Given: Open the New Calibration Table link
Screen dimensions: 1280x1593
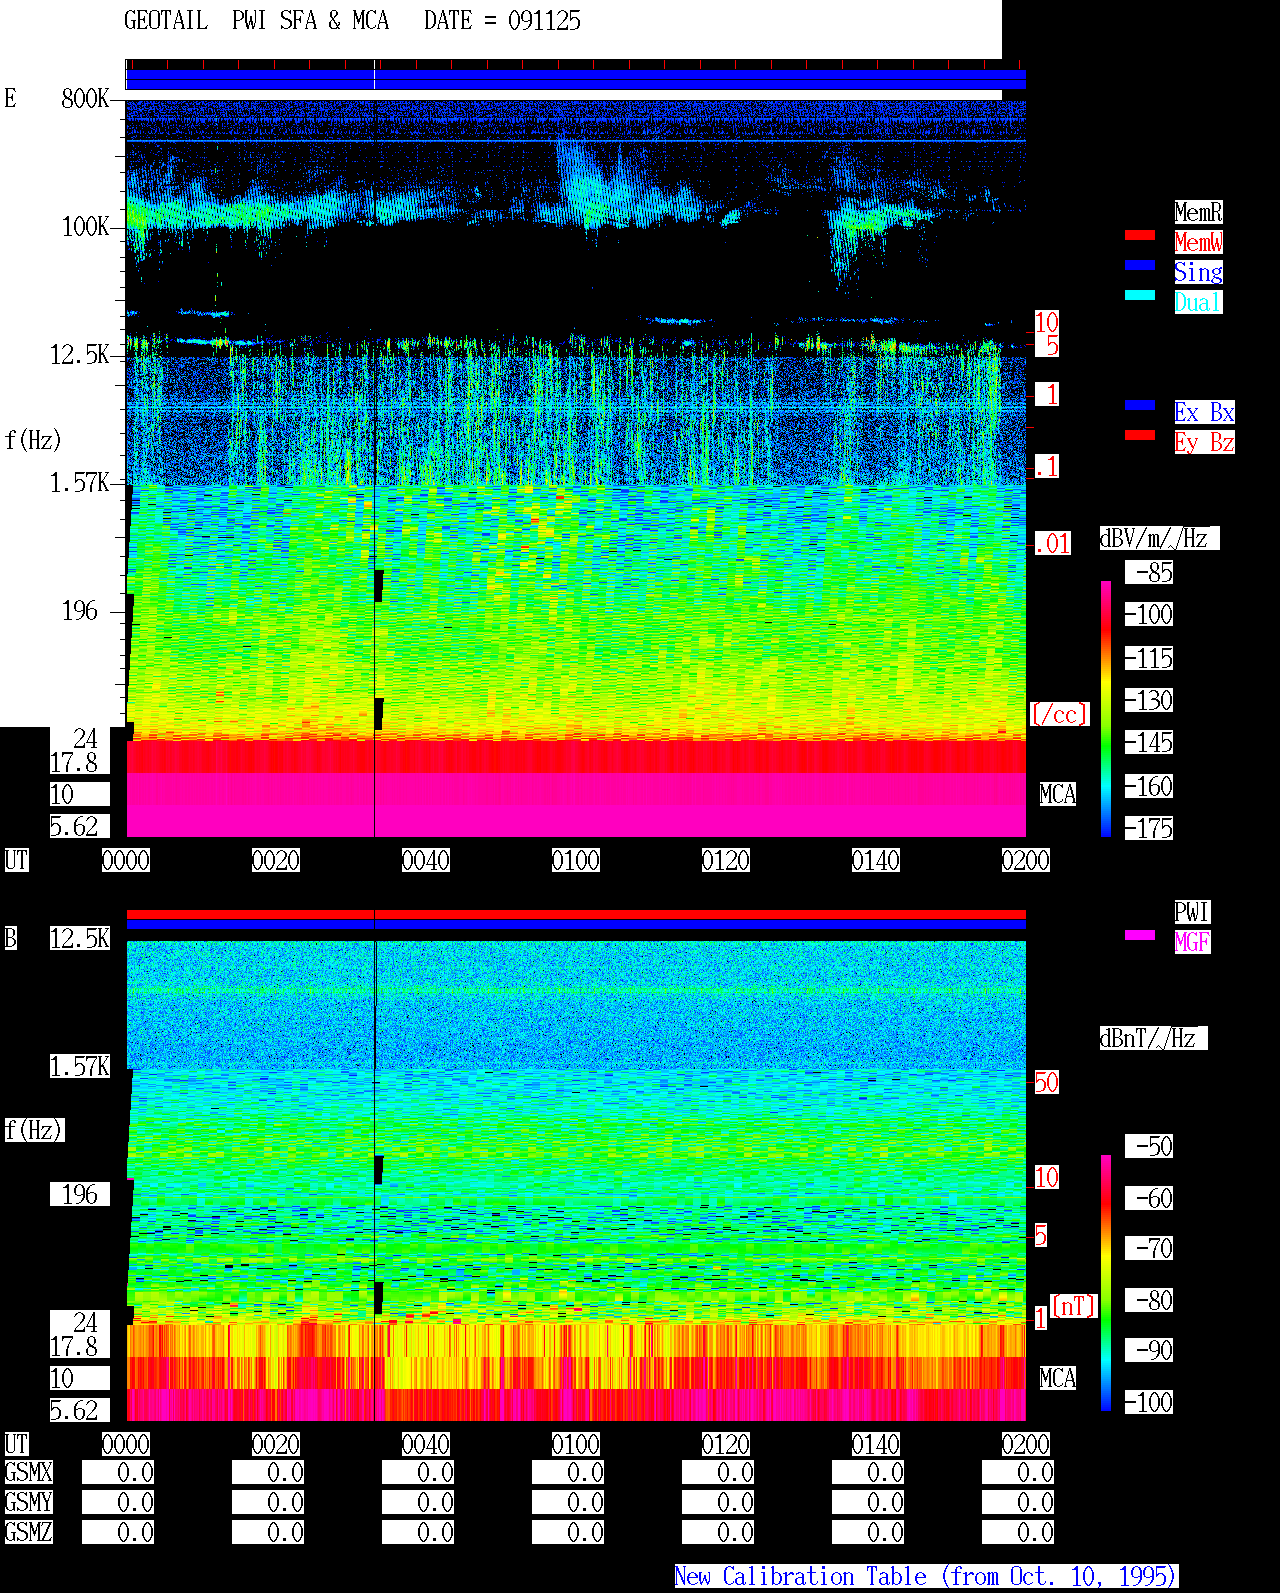Looking at the screenshot, I should point(926,1576).
